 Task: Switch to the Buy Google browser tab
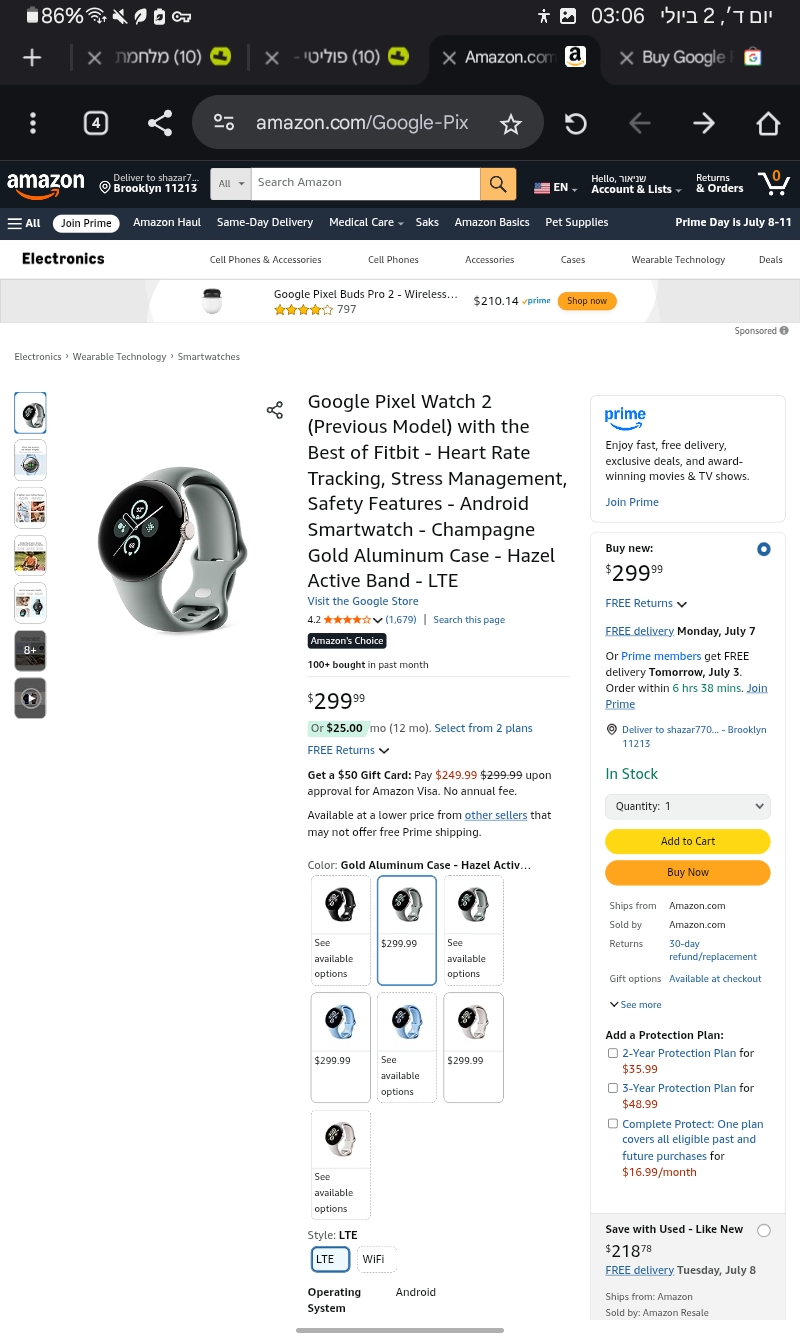[685, 57]
